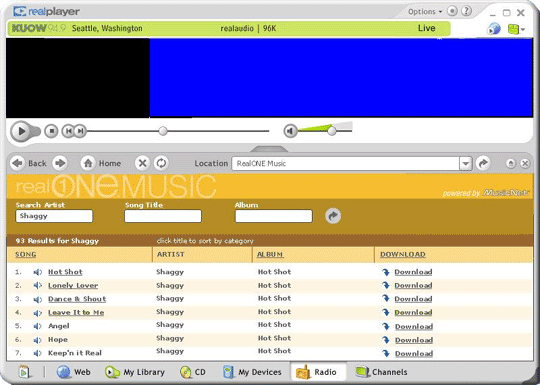
Task: Submit the search with the arrow button
Action: tap(333, 216)
